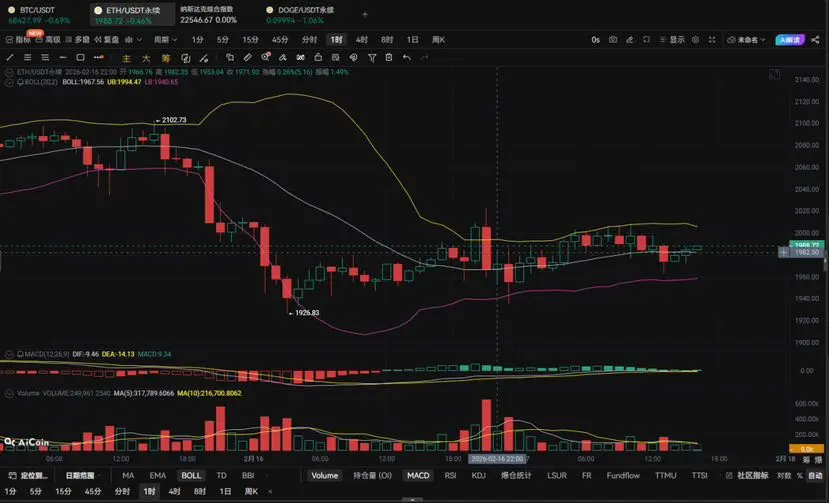This screenshot has width=829, height=503.
Task: Open the 日期范围 date range selector
Action: (x=80, y=475)
